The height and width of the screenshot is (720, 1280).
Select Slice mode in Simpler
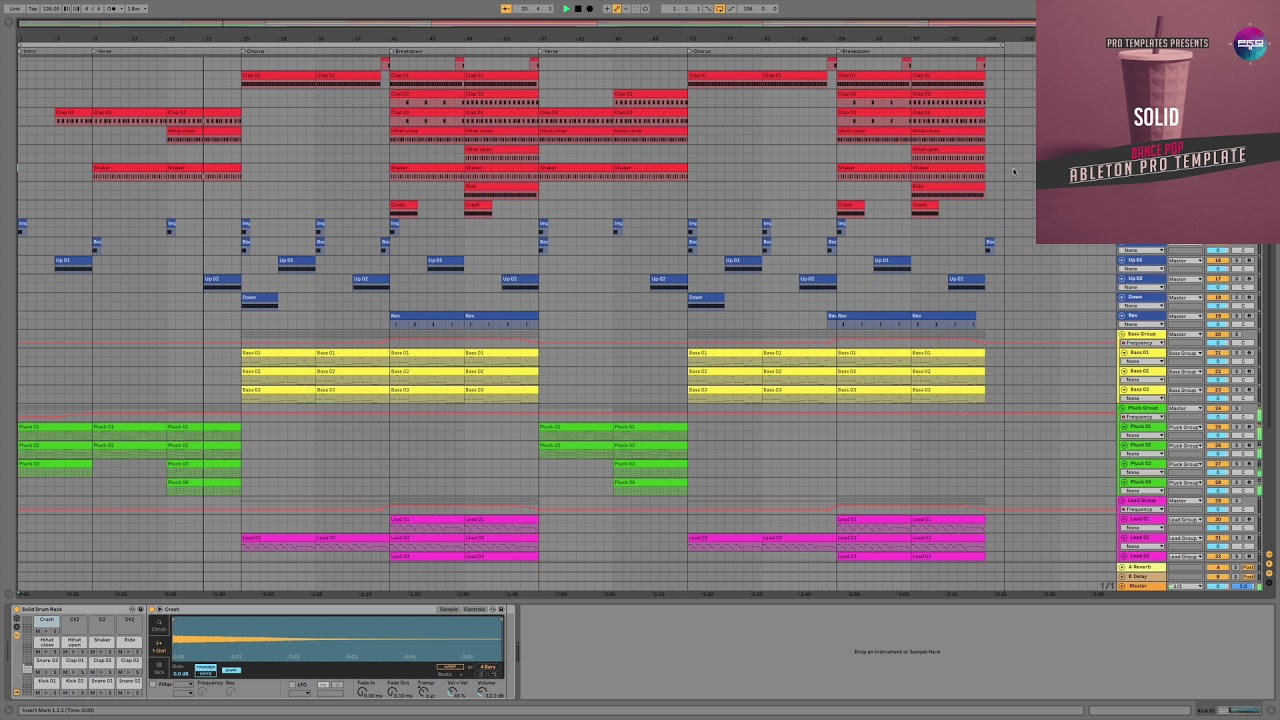159,668
